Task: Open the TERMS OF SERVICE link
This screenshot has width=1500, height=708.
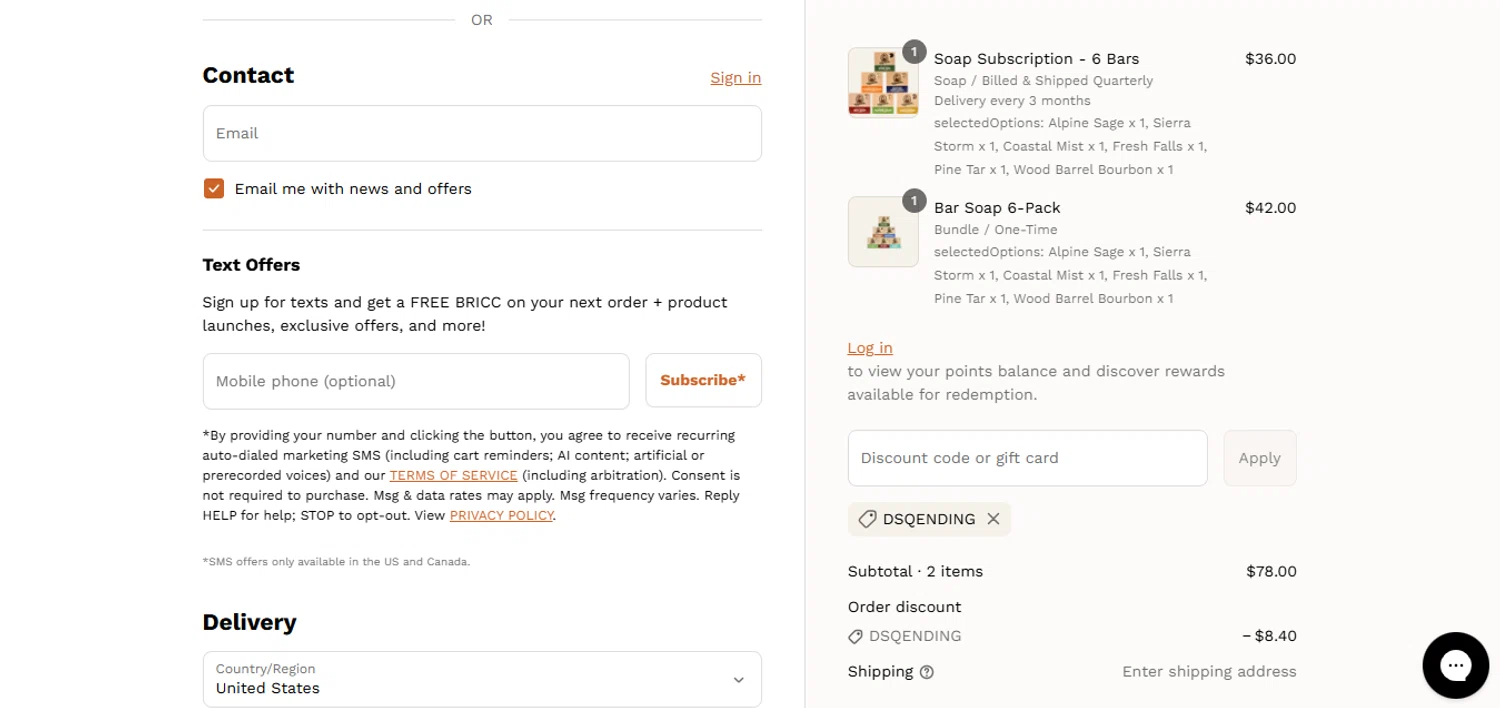Action: click(454, 476)
